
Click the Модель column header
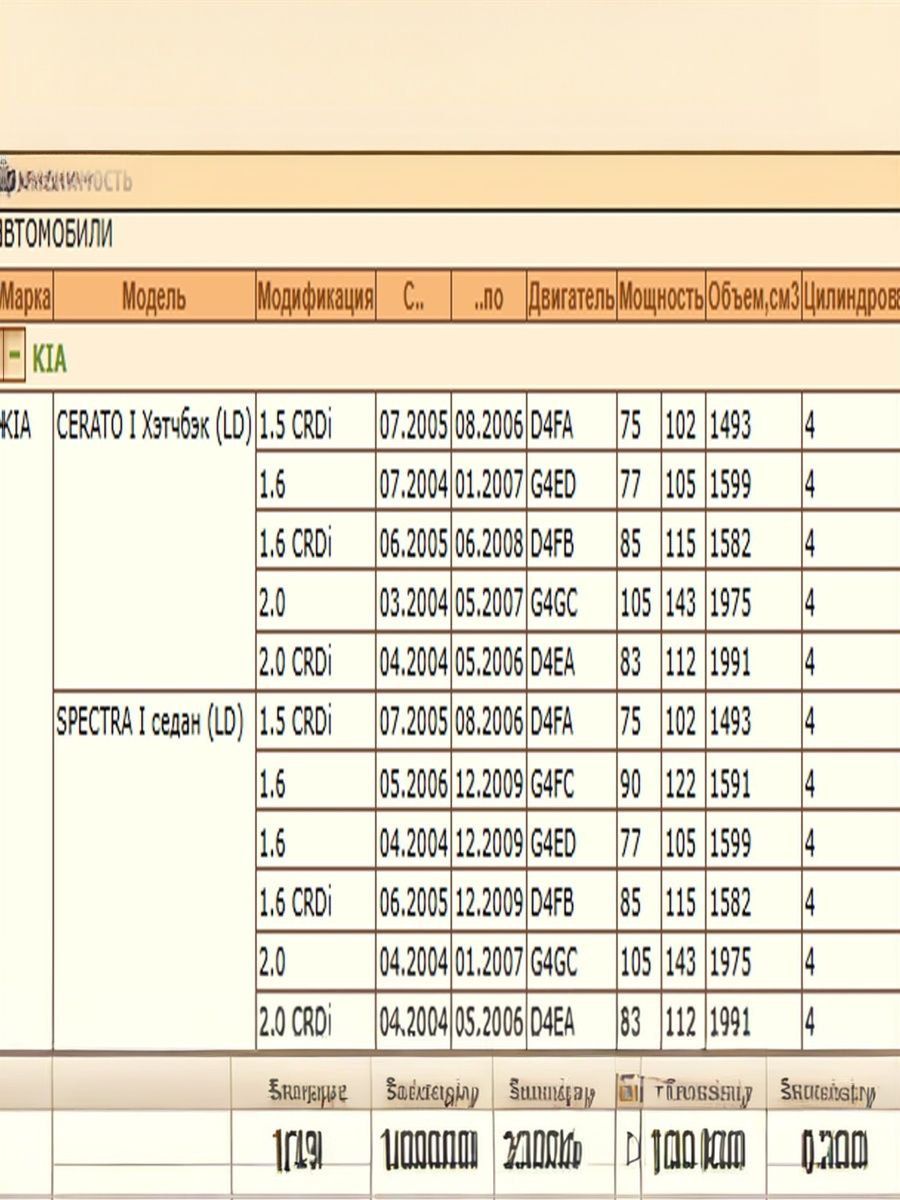pos(154,297)
